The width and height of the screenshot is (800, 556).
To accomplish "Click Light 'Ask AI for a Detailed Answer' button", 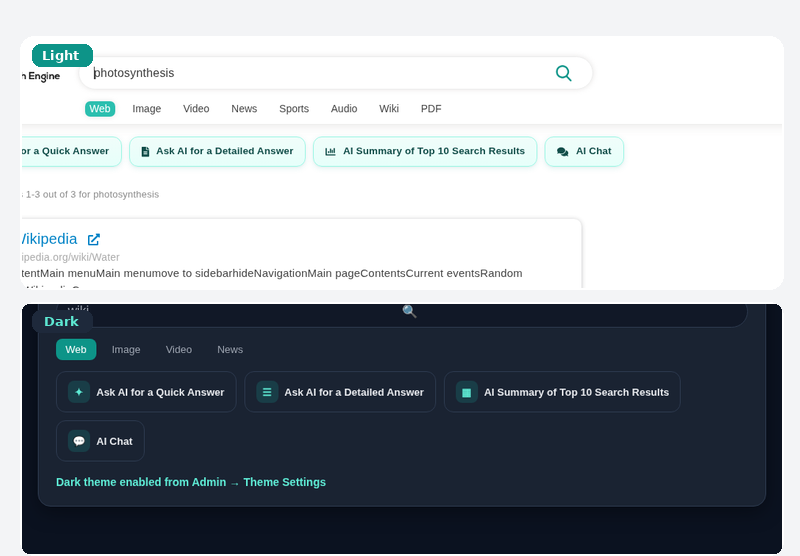I will 217,151.
